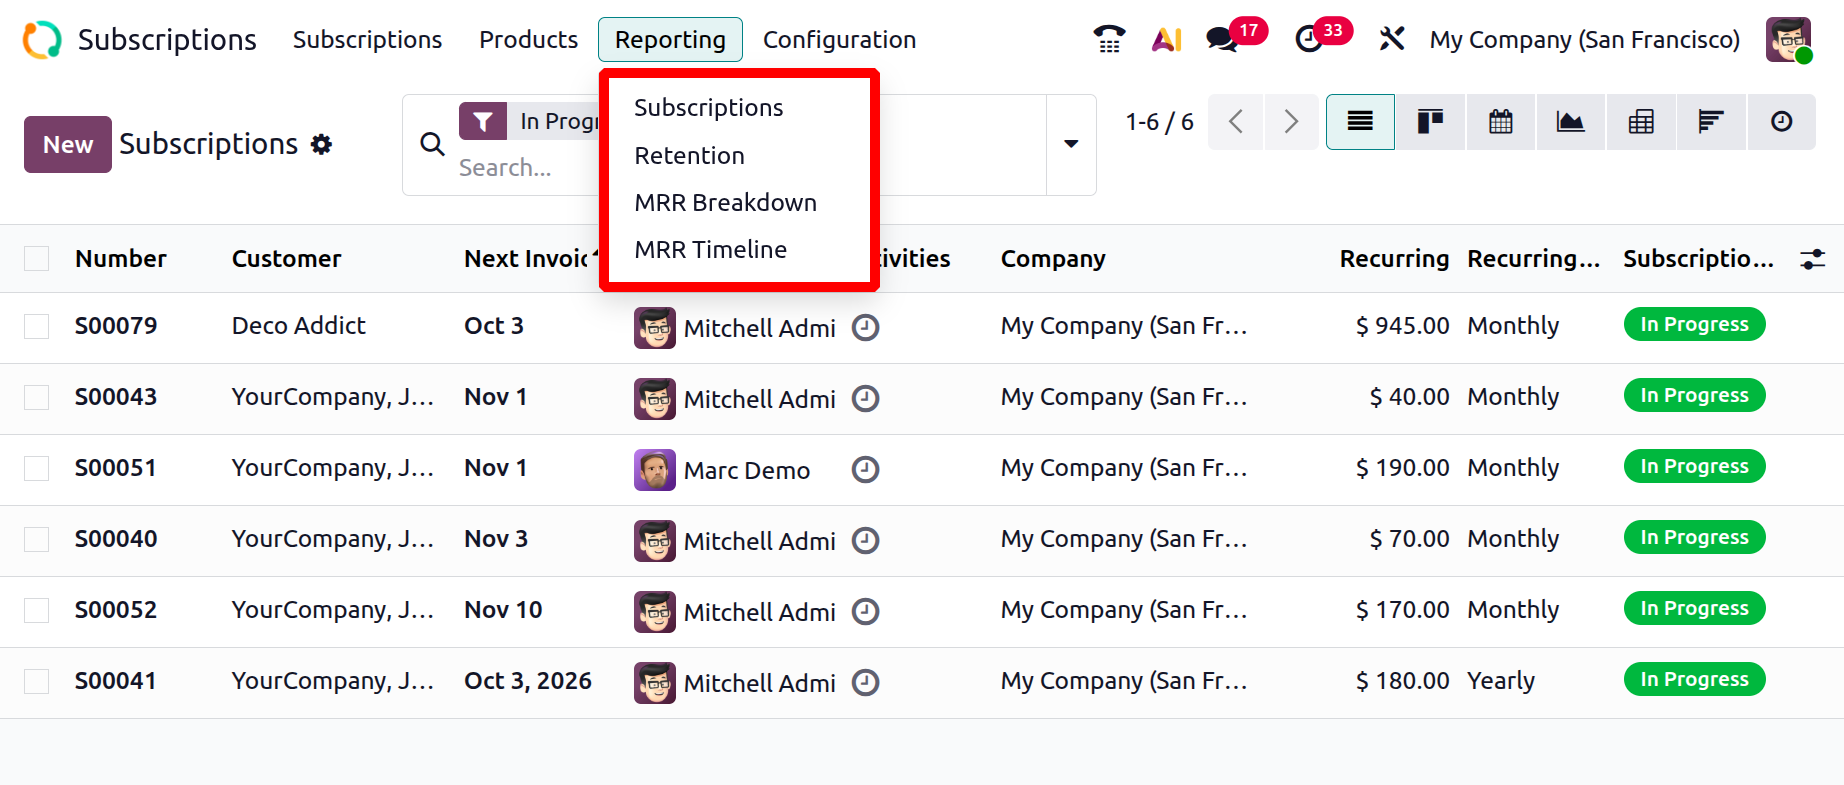Open optional columns settings toggle
The height and width of the screenshot is (785, 1844).
coord(1812,259)
